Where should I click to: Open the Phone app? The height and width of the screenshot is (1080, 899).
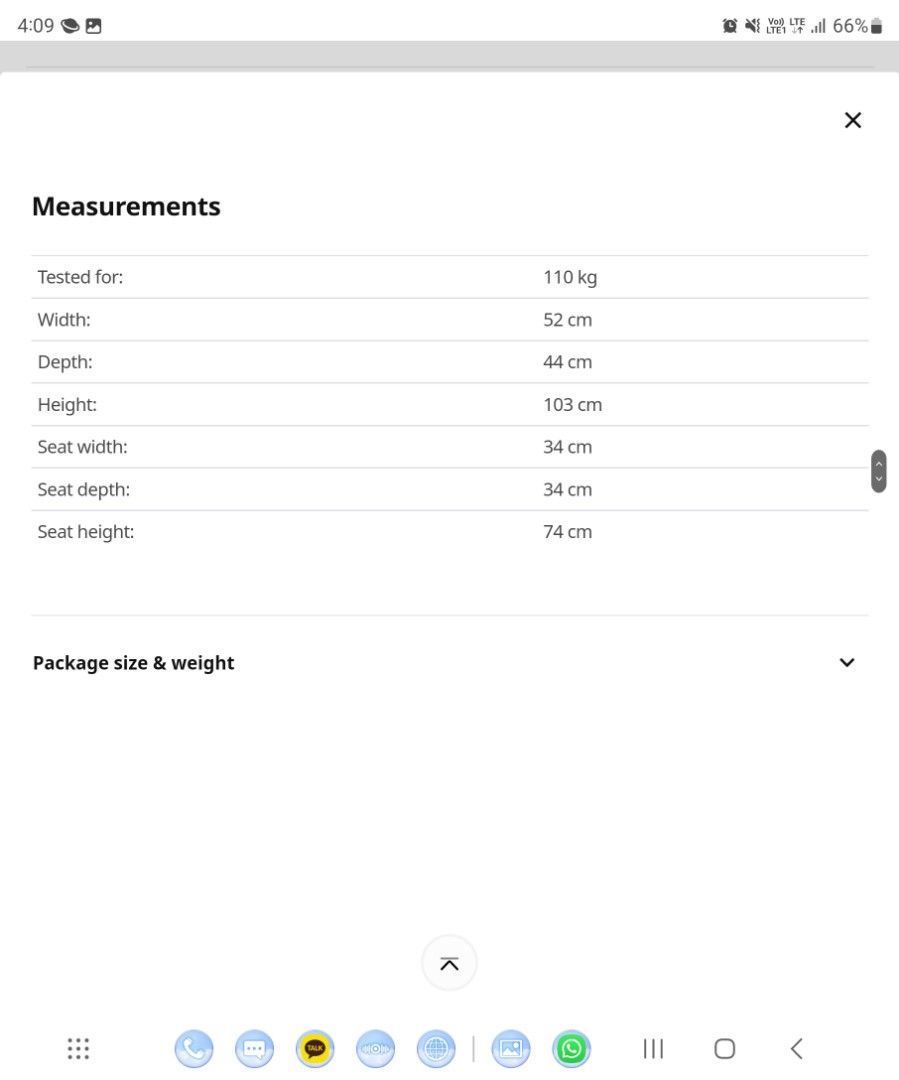pos(194,1048)
